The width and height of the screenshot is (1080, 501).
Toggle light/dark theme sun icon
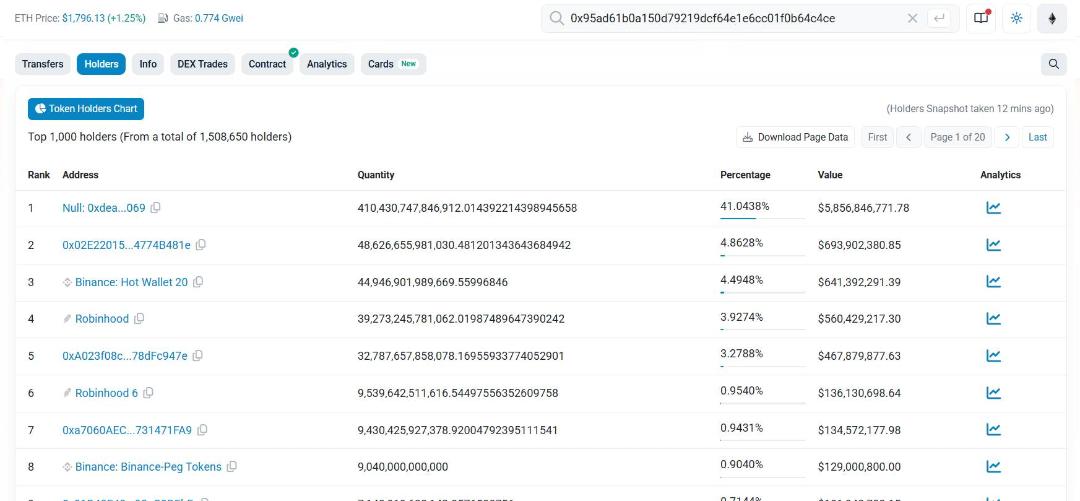[1017, 19]
